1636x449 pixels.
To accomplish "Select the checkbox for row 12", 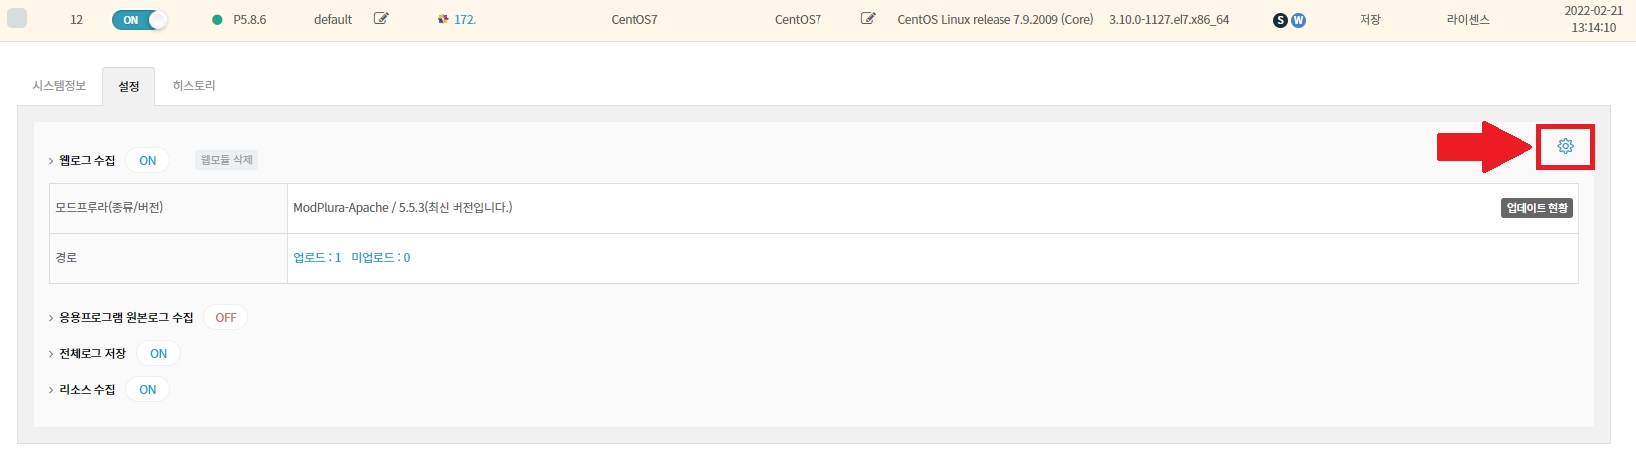I will (17, 19).
